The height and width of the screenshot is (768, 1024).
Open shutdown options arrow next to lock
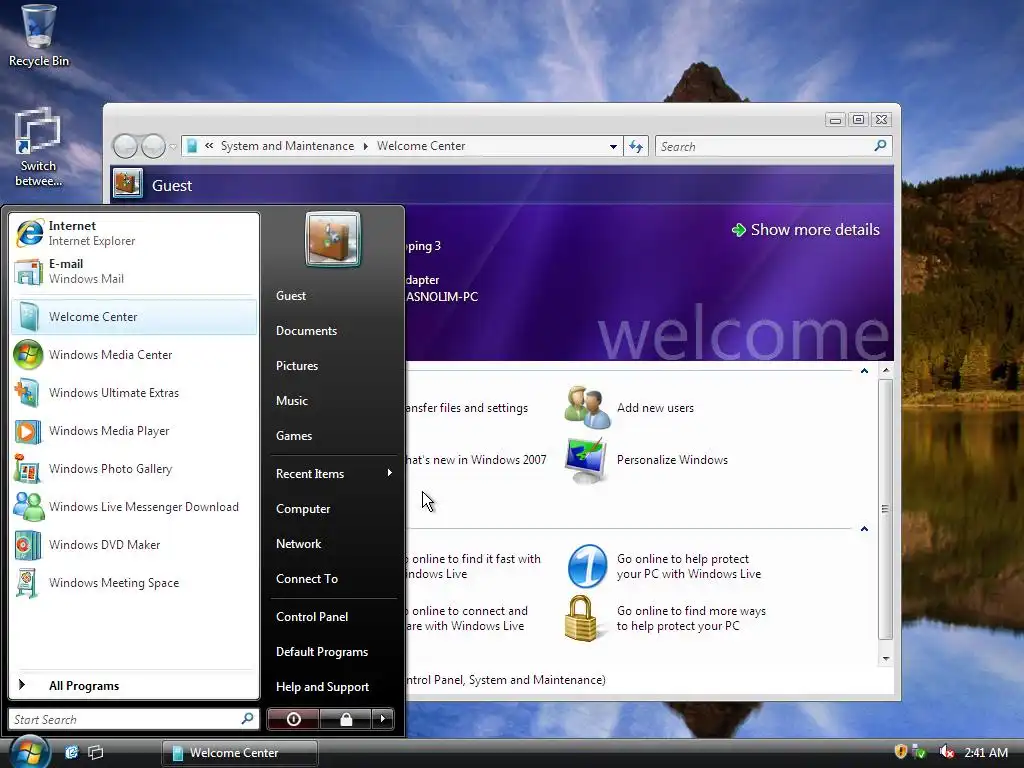383,719
